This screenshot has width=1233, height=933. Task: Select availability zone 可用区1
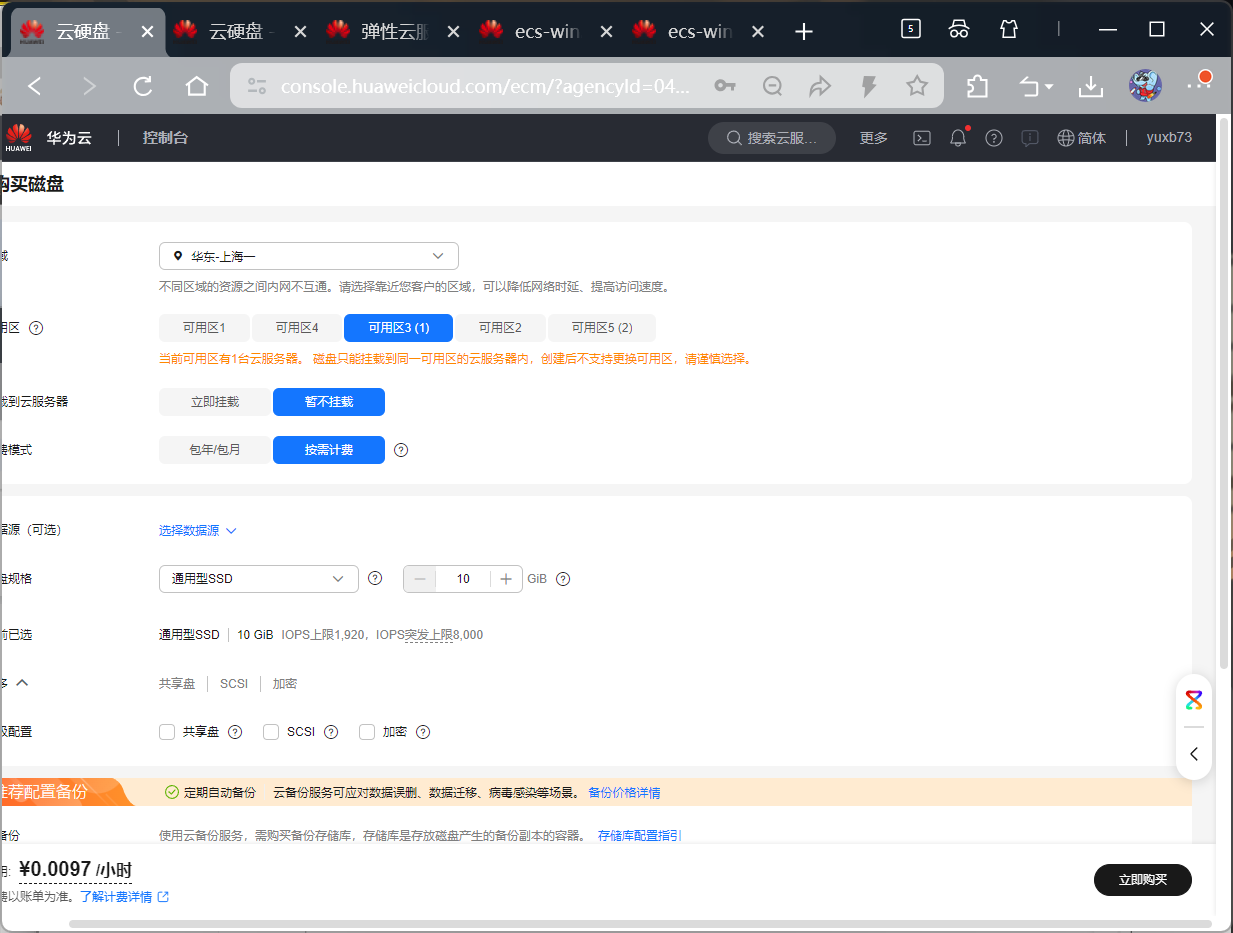pyautogui.click(x=204, y=328)
